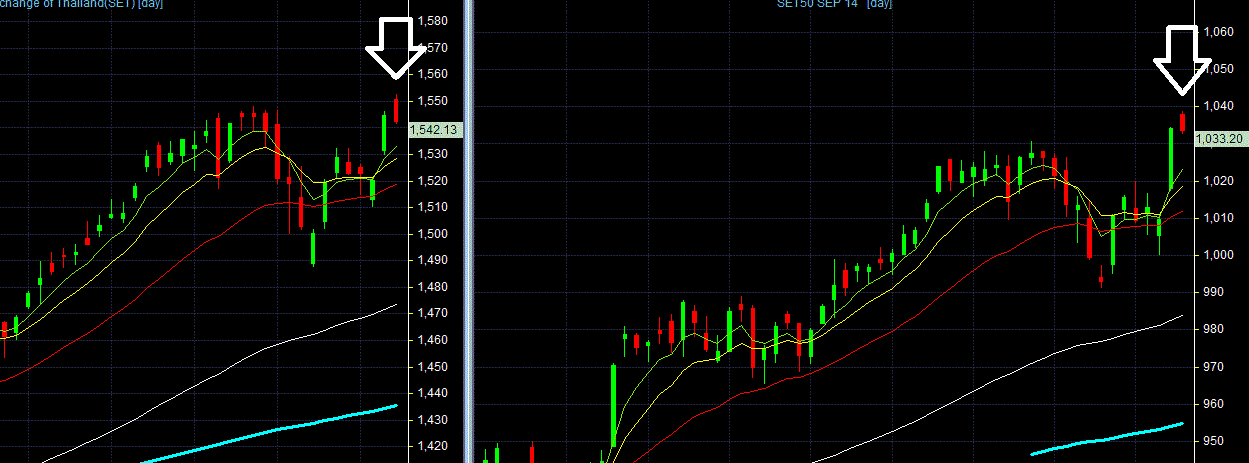Click the 1,560 price axis value
This screenshot has width=1249, height=463.
432,74
